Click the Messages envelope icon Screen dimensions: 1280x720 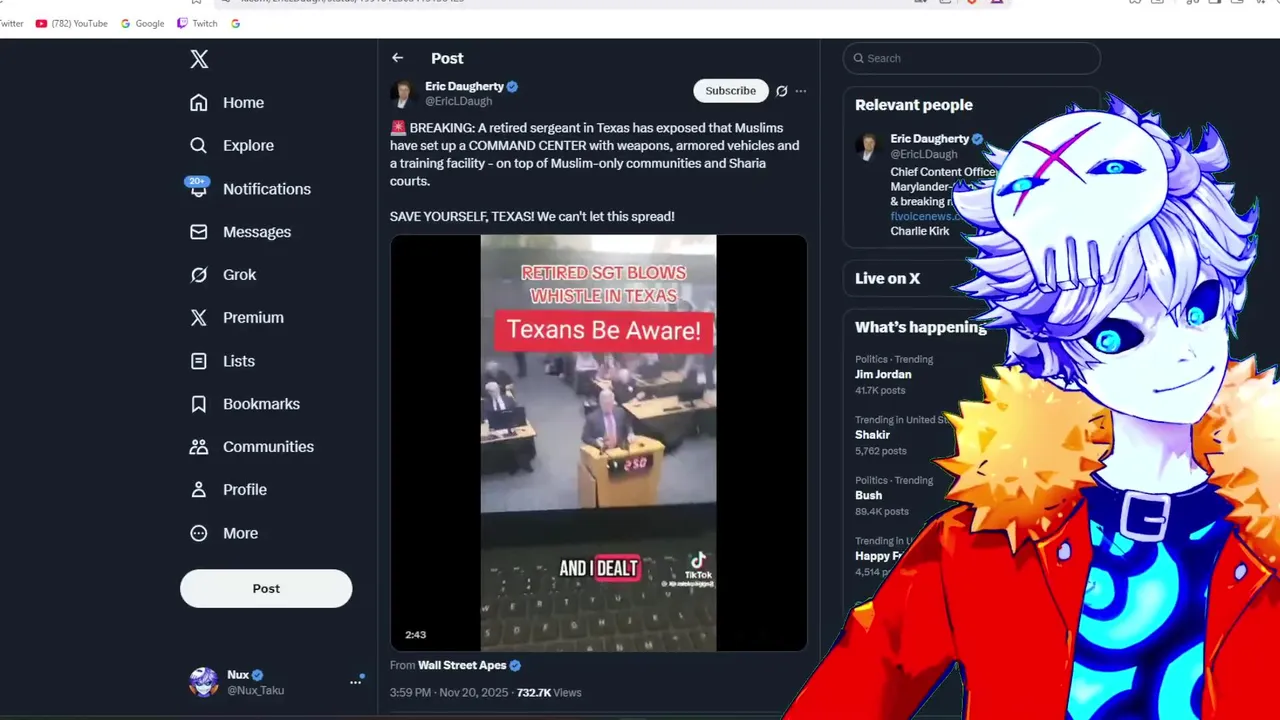(199, 232)
